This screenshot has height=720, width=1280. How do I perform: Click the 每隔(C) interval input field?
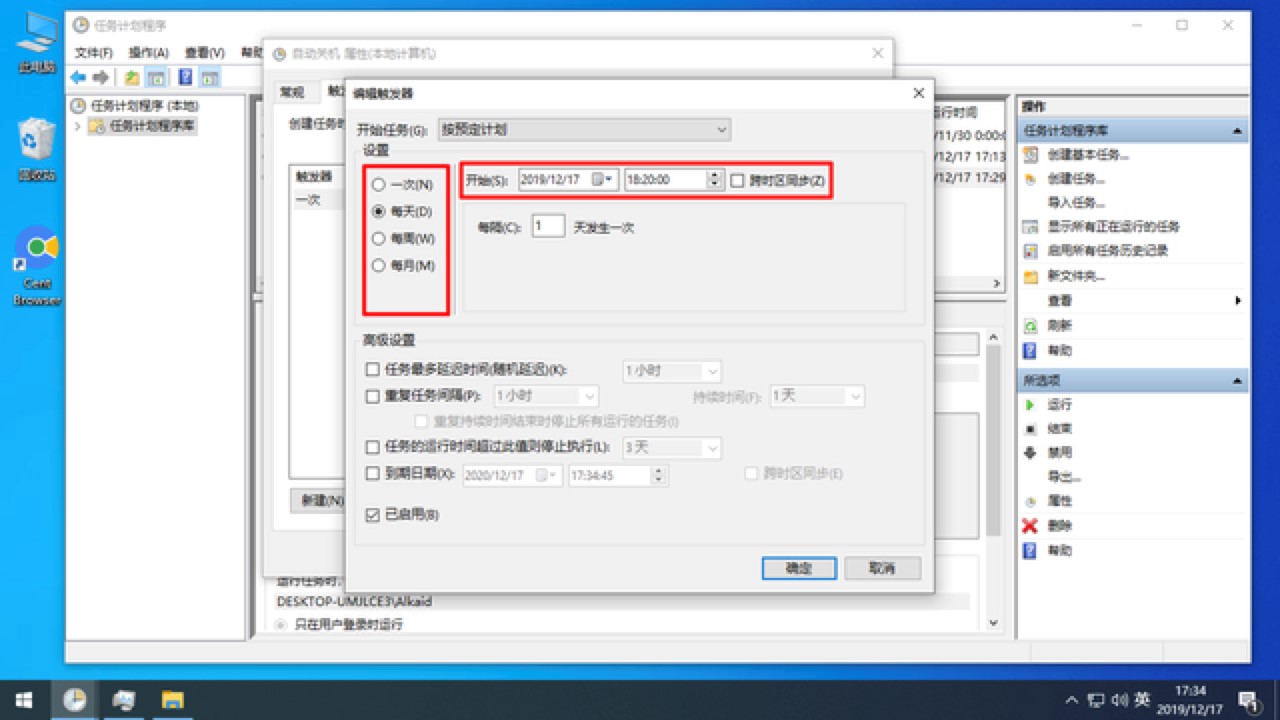point(546,226)
